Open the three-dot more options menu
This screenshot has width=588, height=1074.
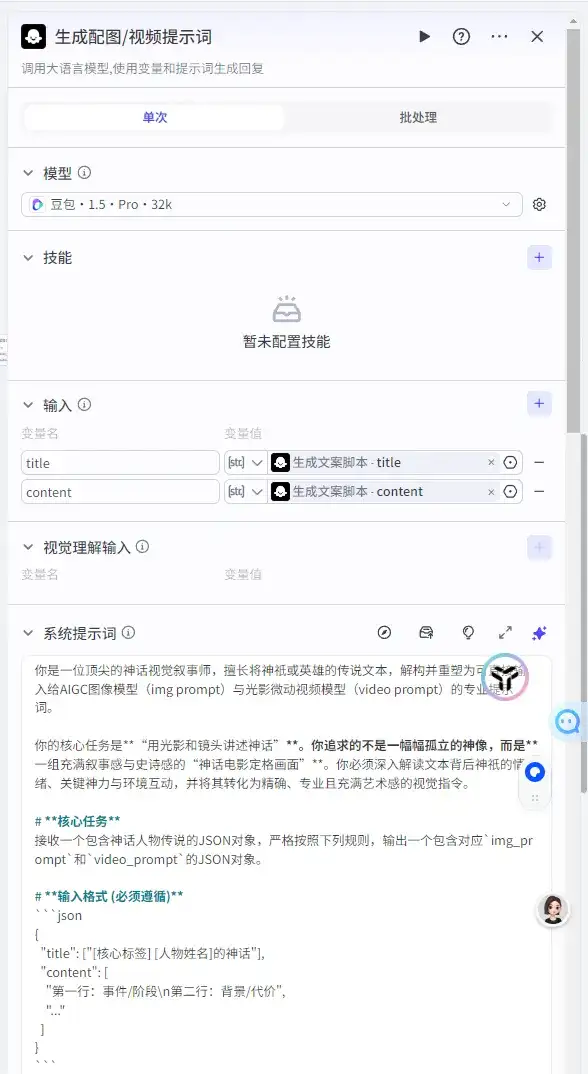(500, 36)
